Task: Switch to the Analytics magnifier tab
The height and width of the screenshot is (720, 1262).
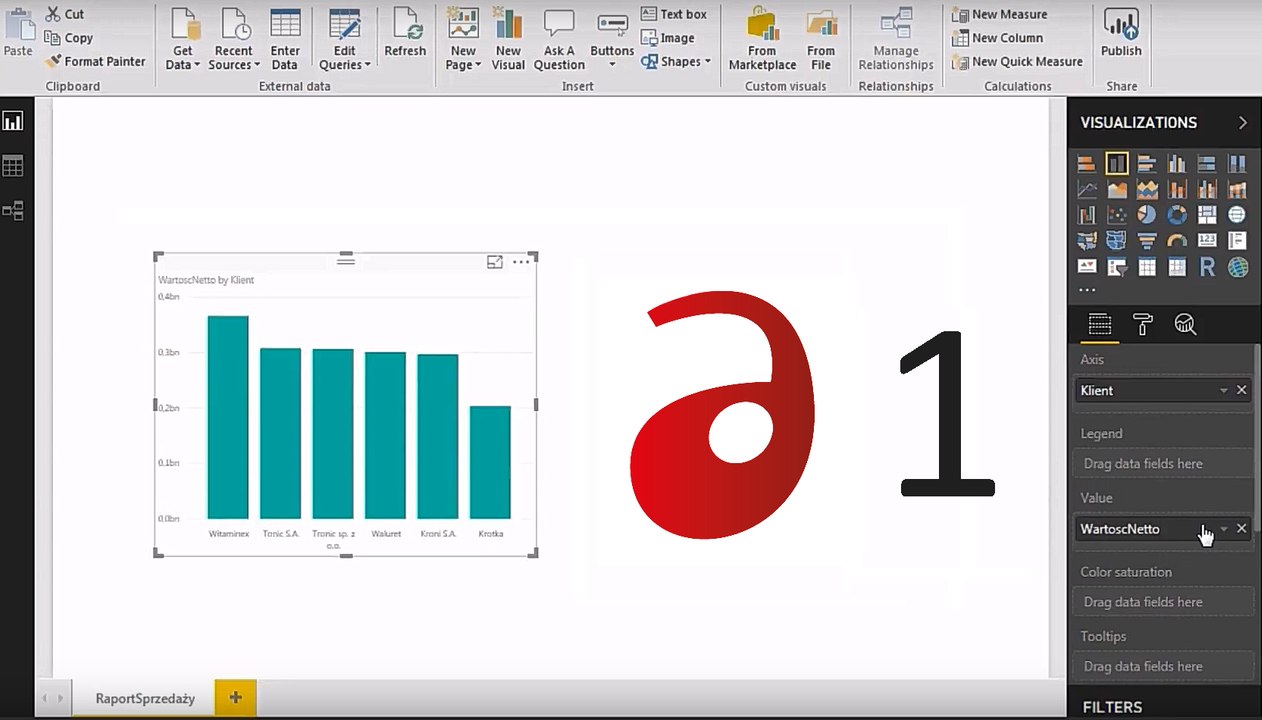Action: 1185,324
